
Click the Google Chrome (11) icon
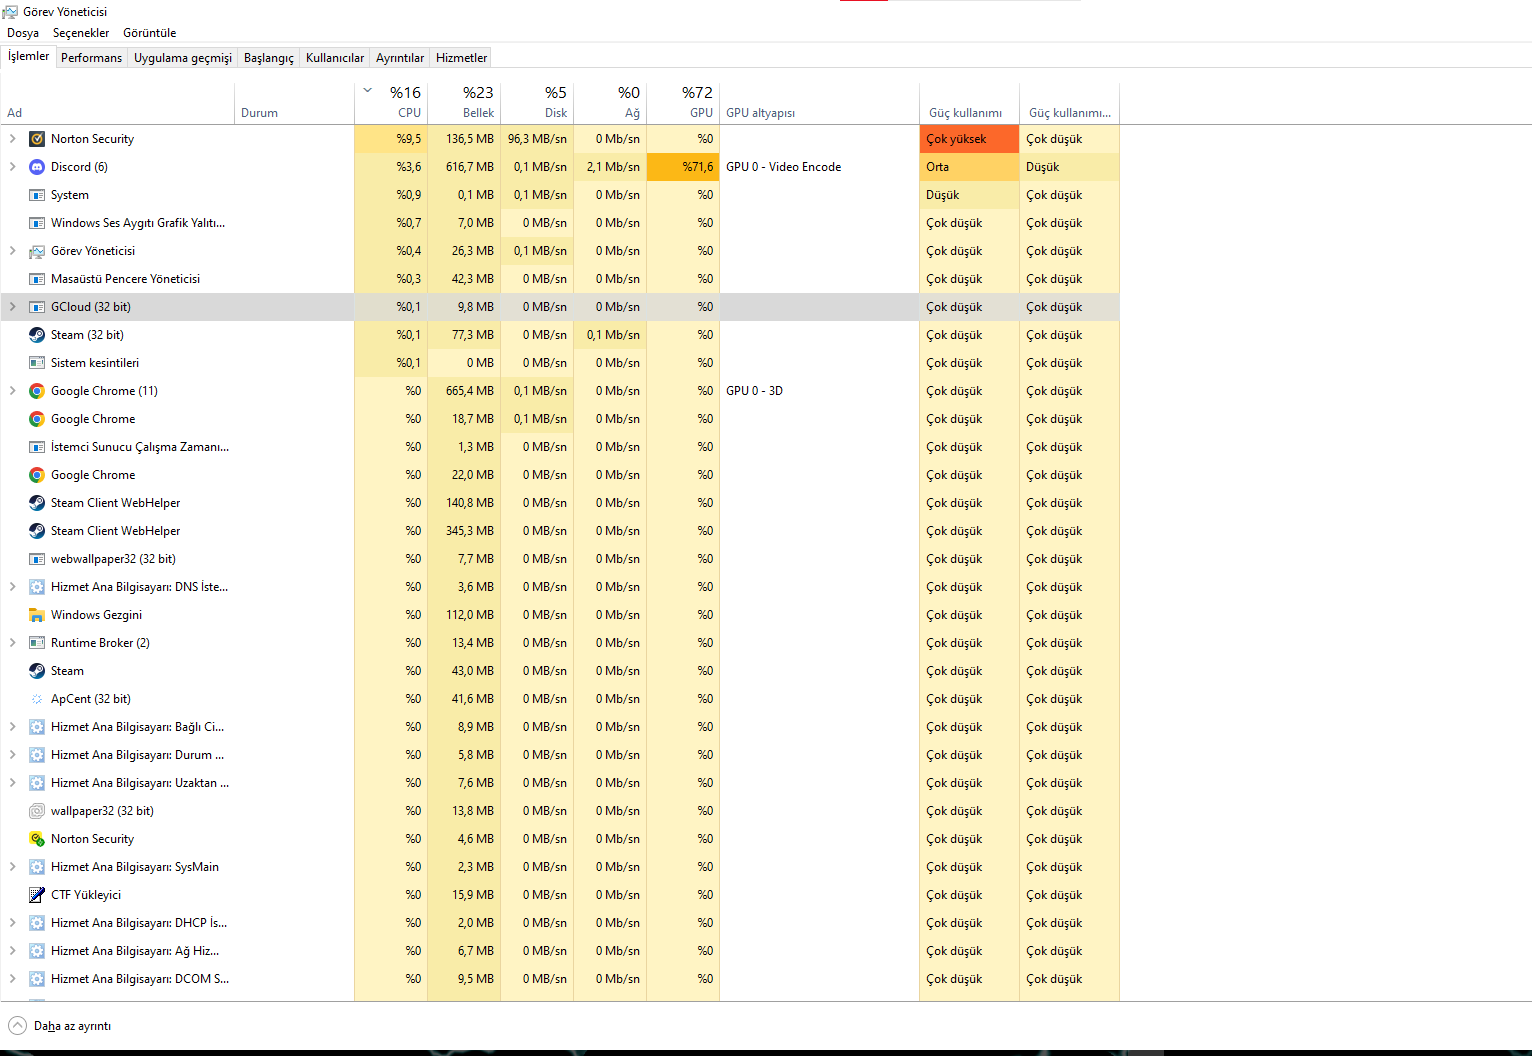(37, 391)
